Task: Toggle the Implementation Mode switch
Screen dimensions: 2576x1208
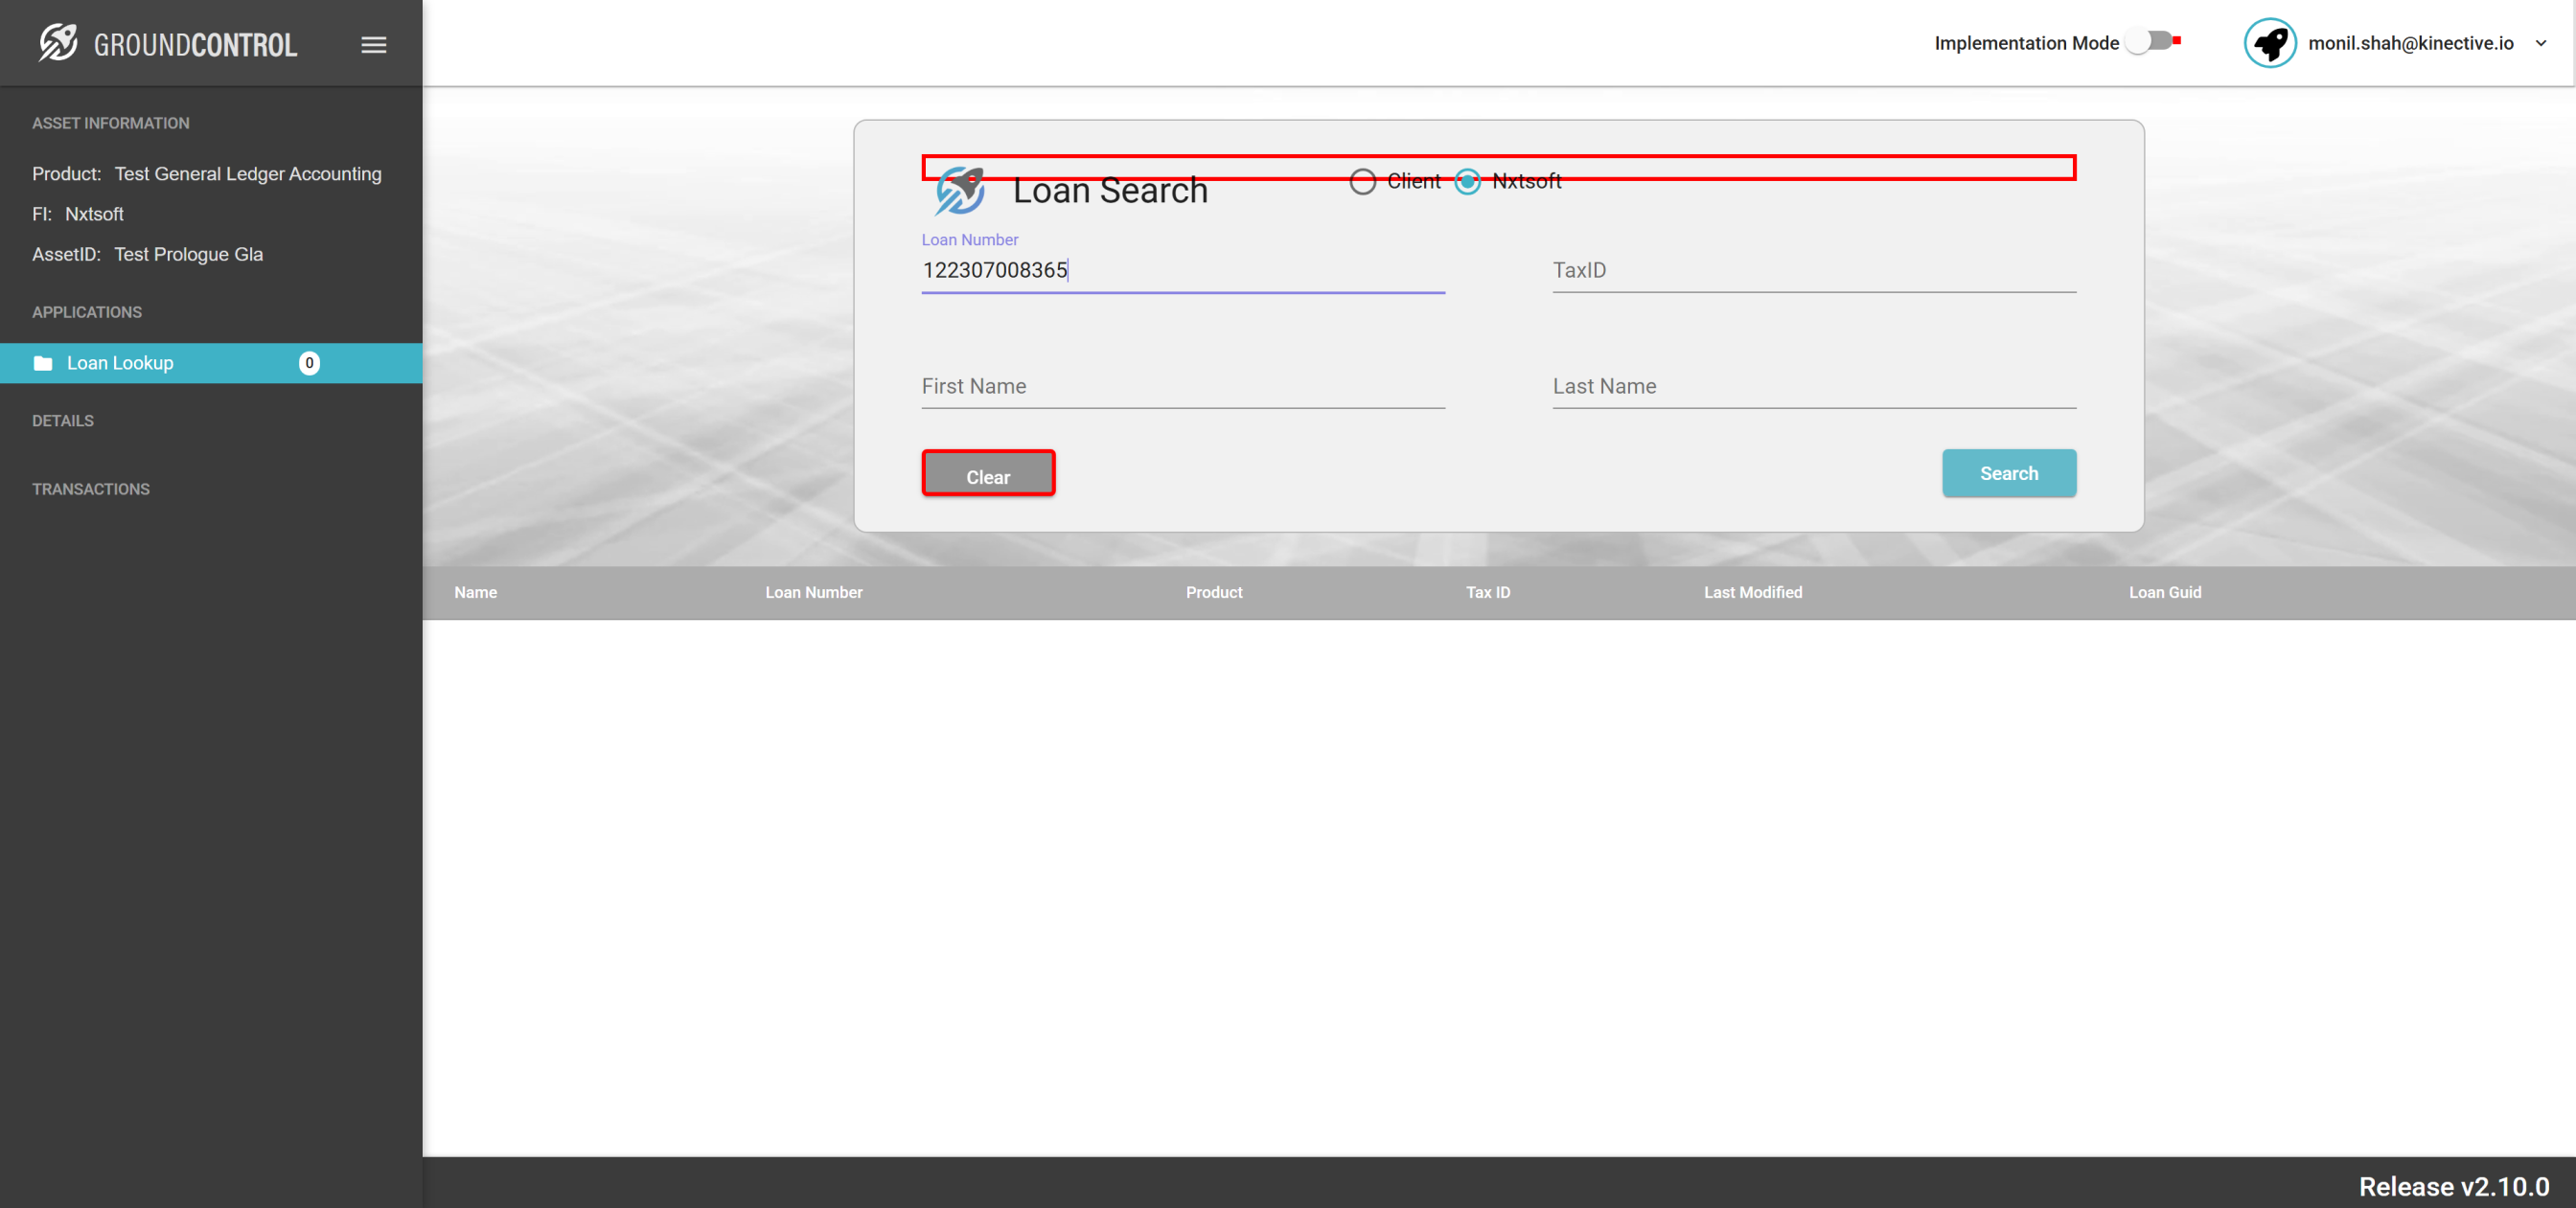Action: 2148,42
